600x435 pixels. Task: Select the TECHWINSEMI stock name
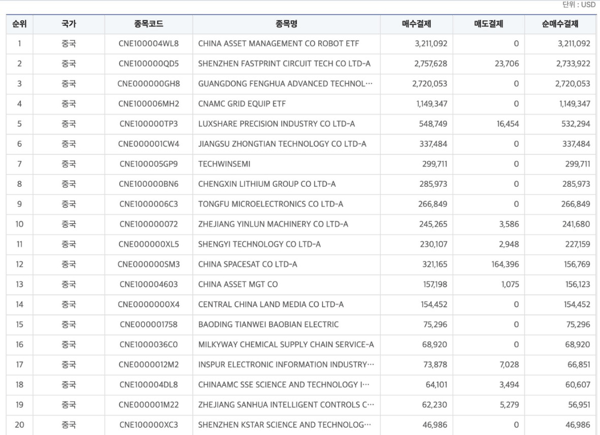pyautogui.click(x=224, y=164)
